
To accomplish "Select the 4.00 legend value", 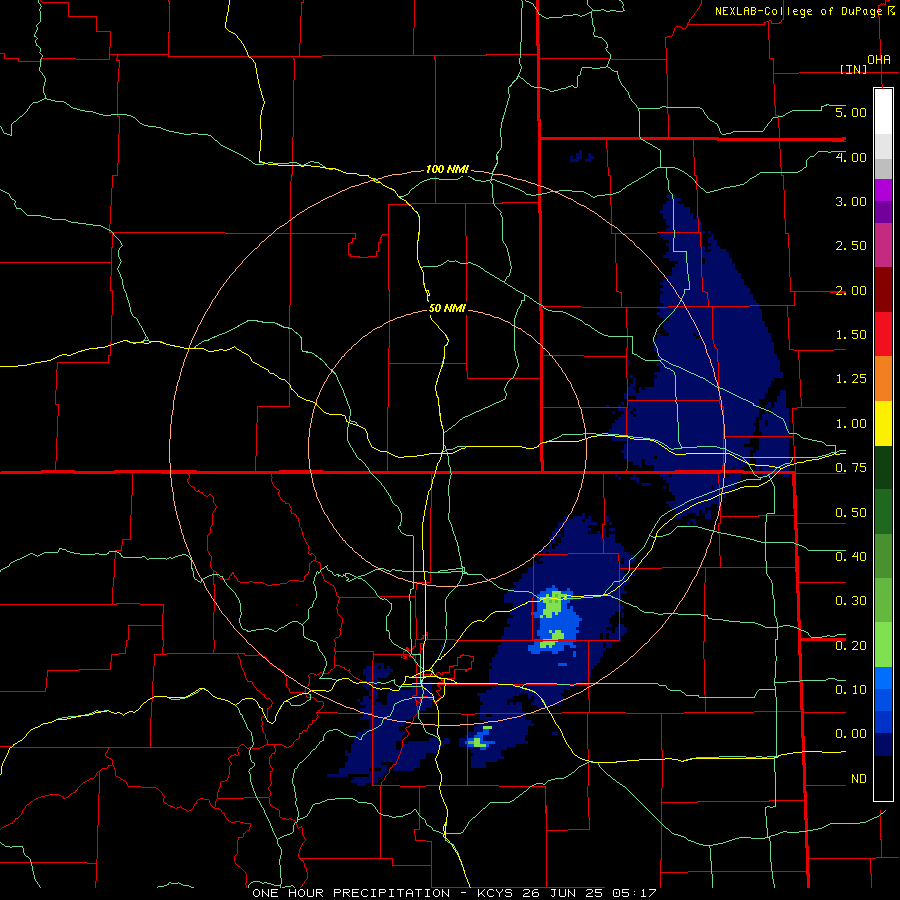I will [851, 157].
